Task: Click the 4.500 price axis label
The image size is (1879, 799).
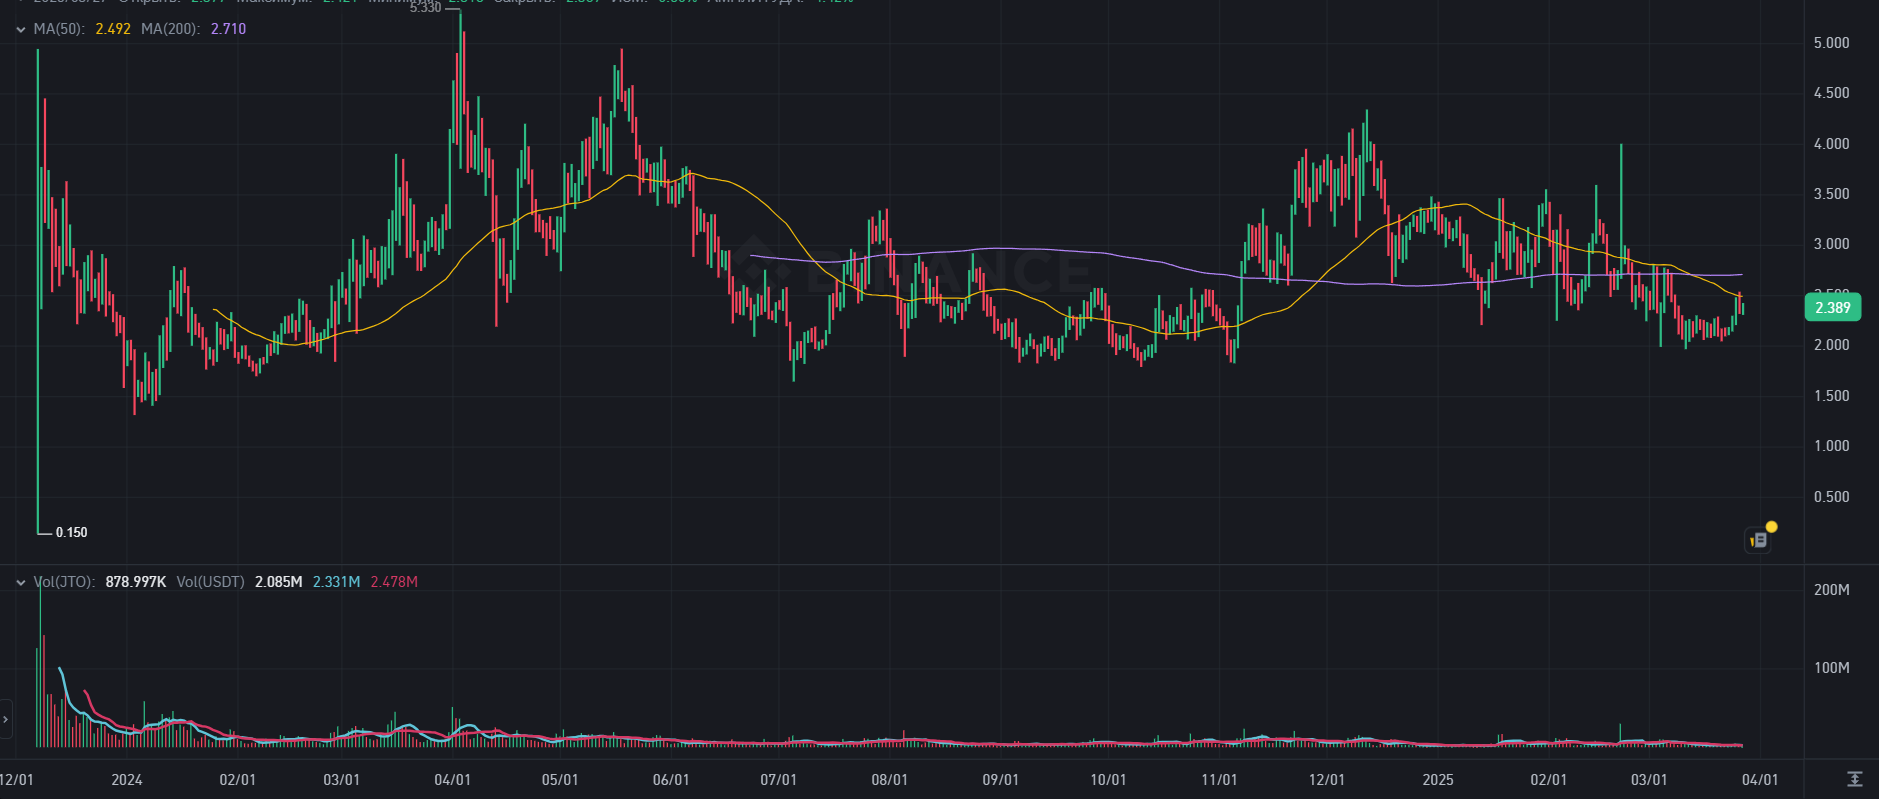Action: coord(1832,93)
